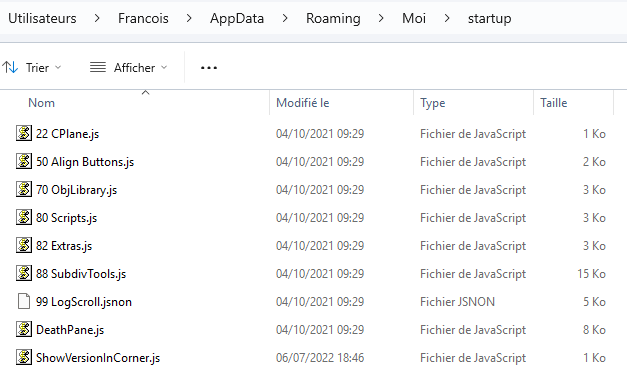The image size is (627, 385).
Task: Sort by the Modifié le column header
Action: pos(303,103)
